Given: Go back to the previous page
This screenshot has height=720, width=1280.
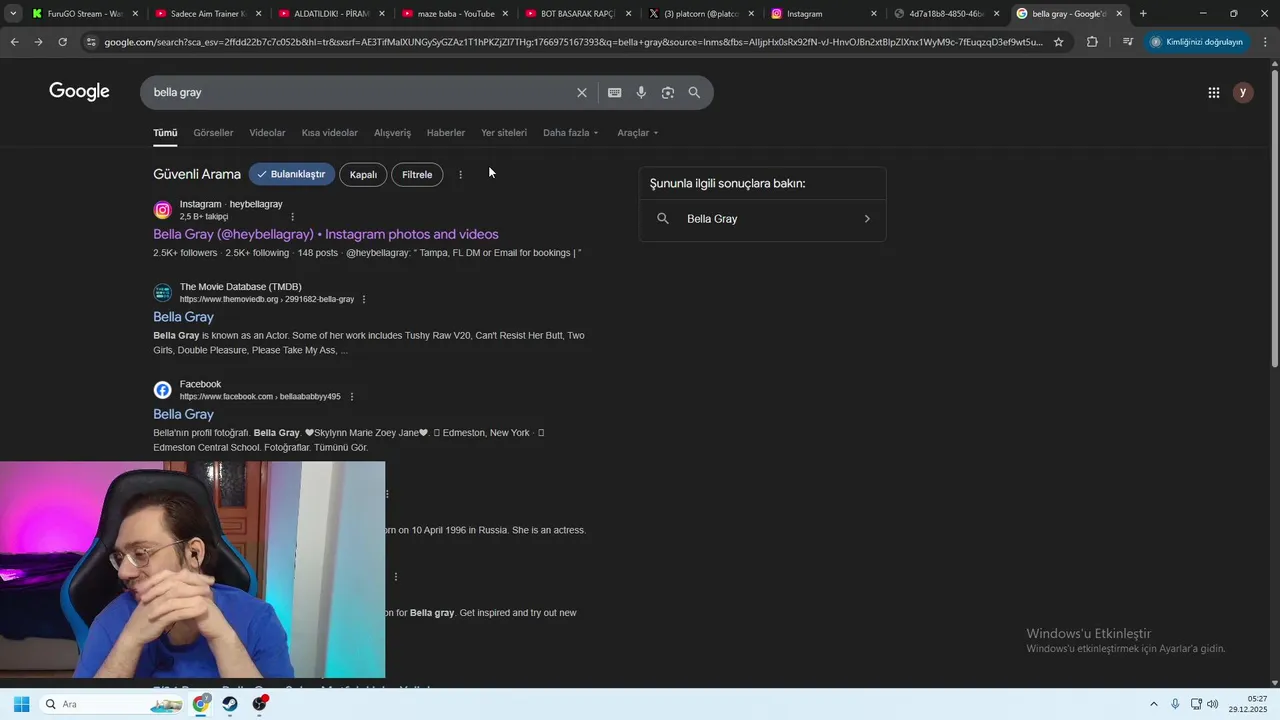Looking at the screenshot, I should coord(14,42).
